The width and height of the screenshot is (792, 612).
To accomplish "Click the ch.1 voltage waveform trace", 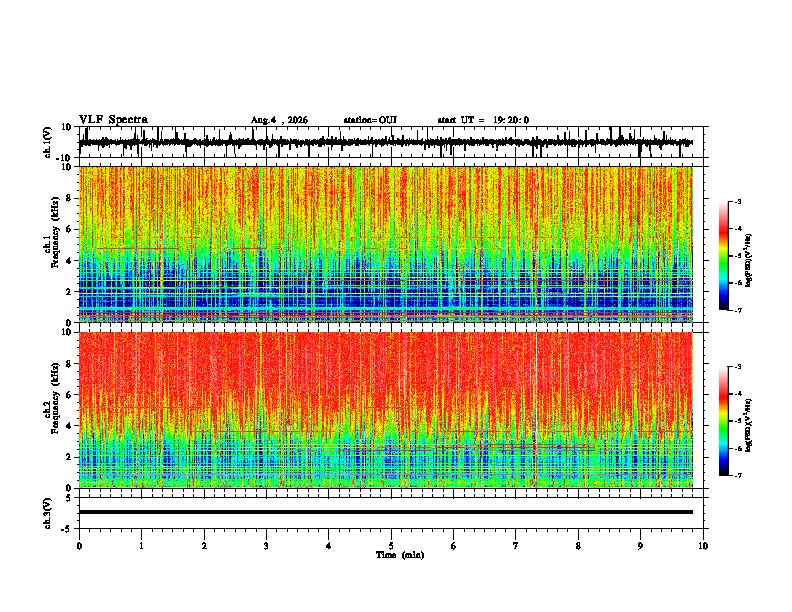I will click(385, 142).
